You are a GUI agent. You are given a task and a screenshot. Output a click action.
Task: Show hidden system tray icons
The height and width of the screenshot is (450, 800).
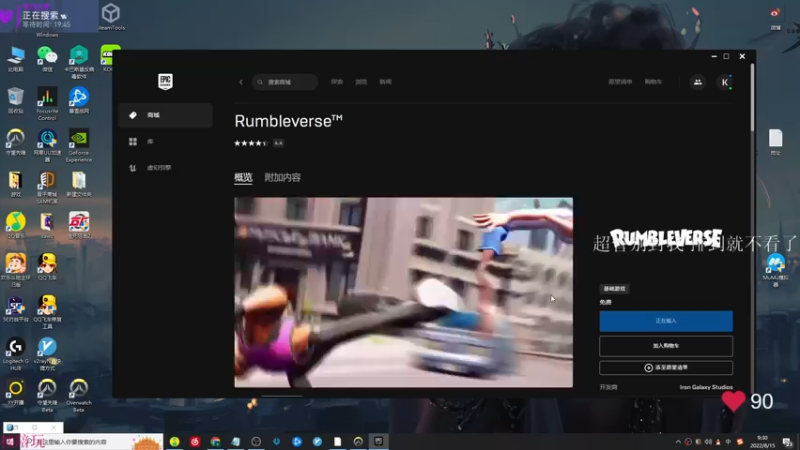[678, 442]
